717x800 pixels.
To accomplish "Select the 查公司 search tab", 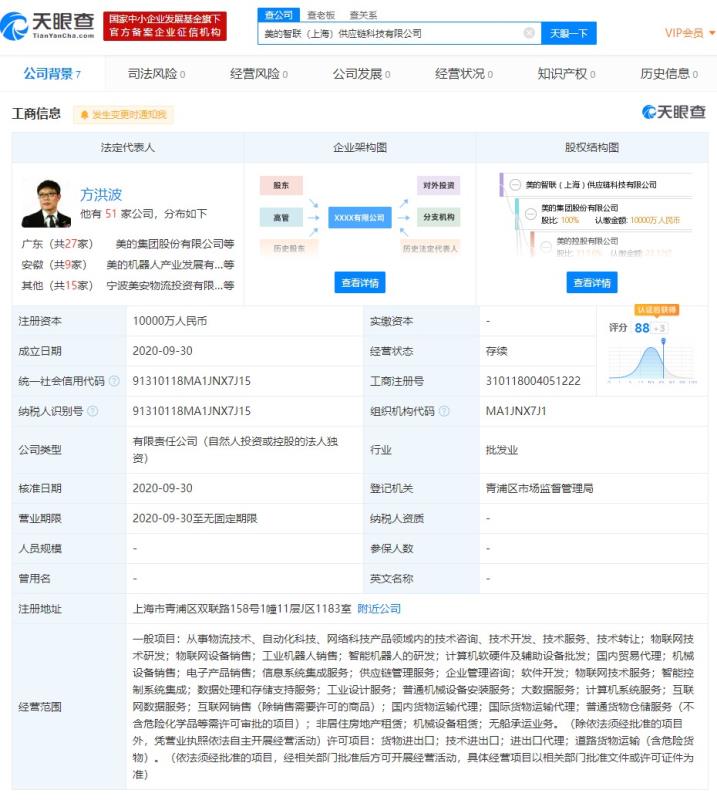I will point(279,15).
